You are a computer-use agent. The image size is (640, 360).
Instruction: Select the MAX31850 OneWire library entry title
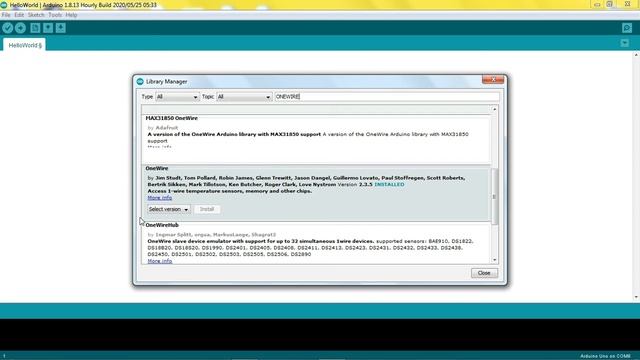point(171,118)
